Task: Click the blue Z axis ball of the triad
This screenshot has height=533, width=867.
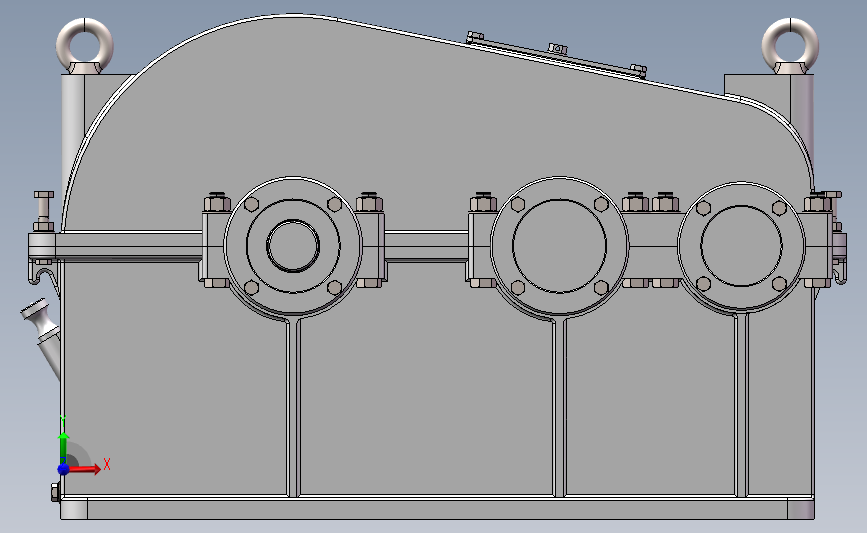Action: tap(64, 469)
